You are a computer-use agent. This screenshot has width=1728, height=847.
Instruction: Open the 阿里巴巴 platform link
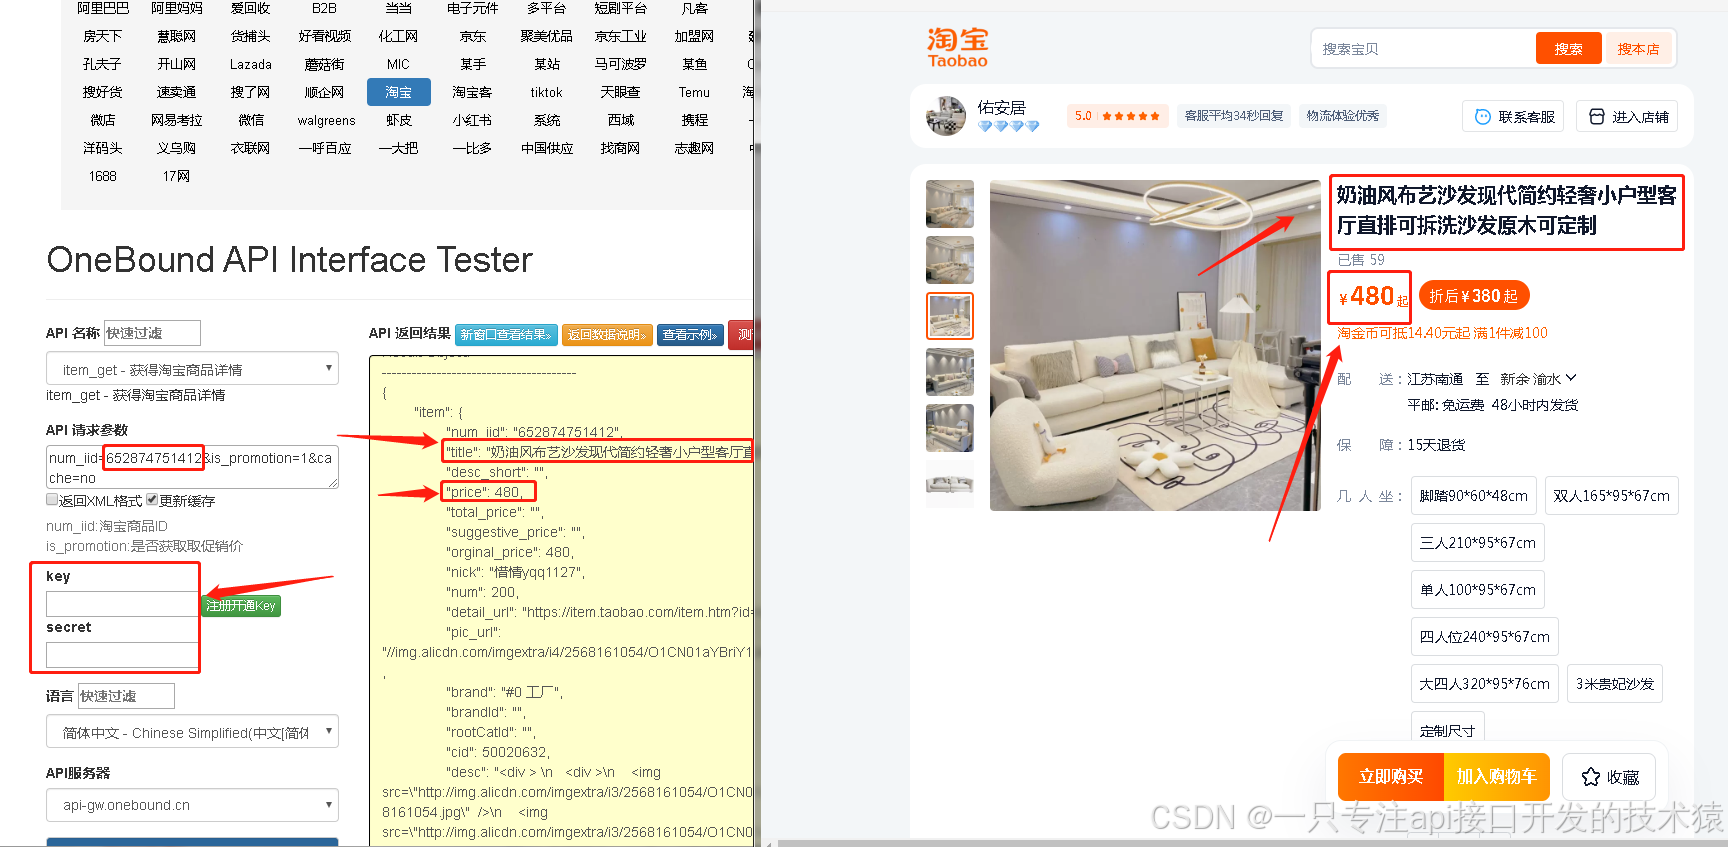click(x=103, y=8)
